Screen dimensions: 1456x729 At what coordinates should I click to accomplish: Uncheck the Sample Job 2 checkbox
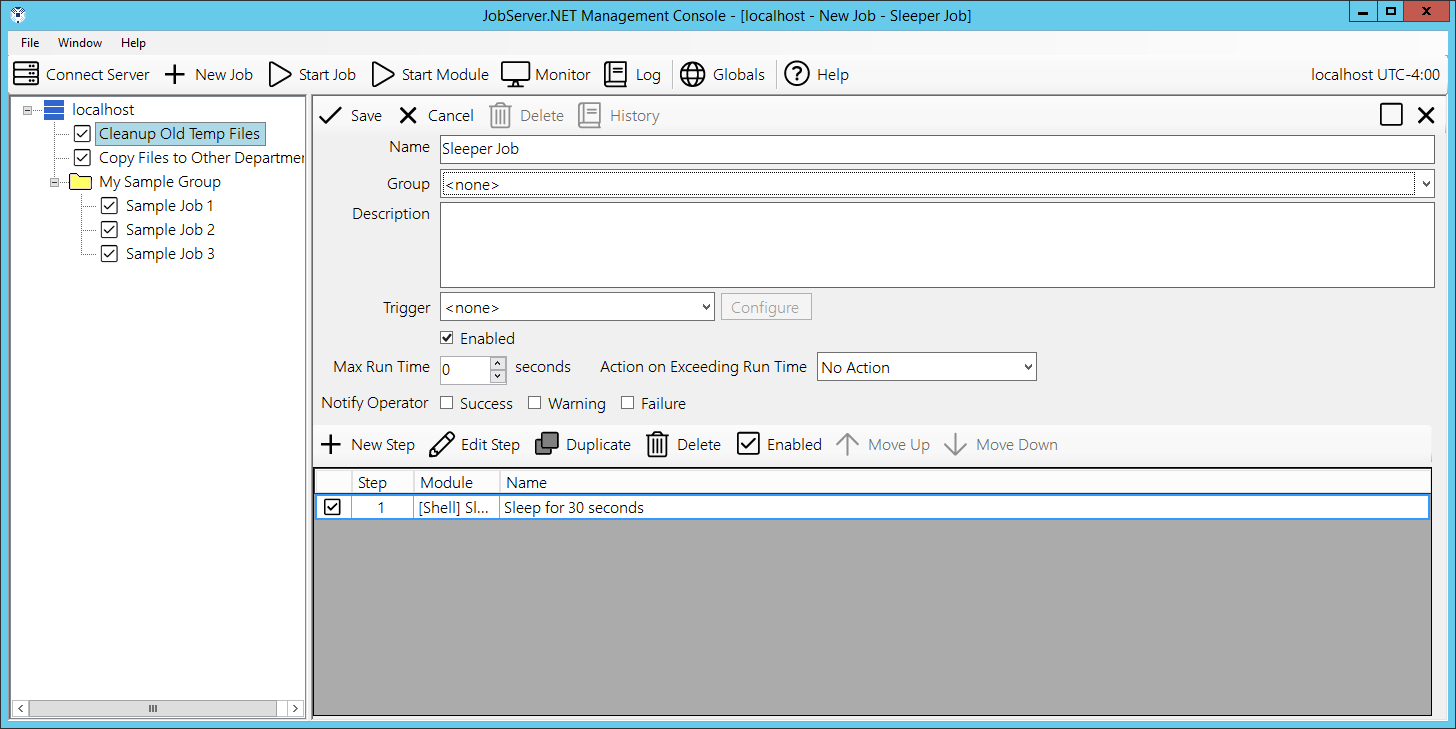pyautogui.click(x=110, y=230)
